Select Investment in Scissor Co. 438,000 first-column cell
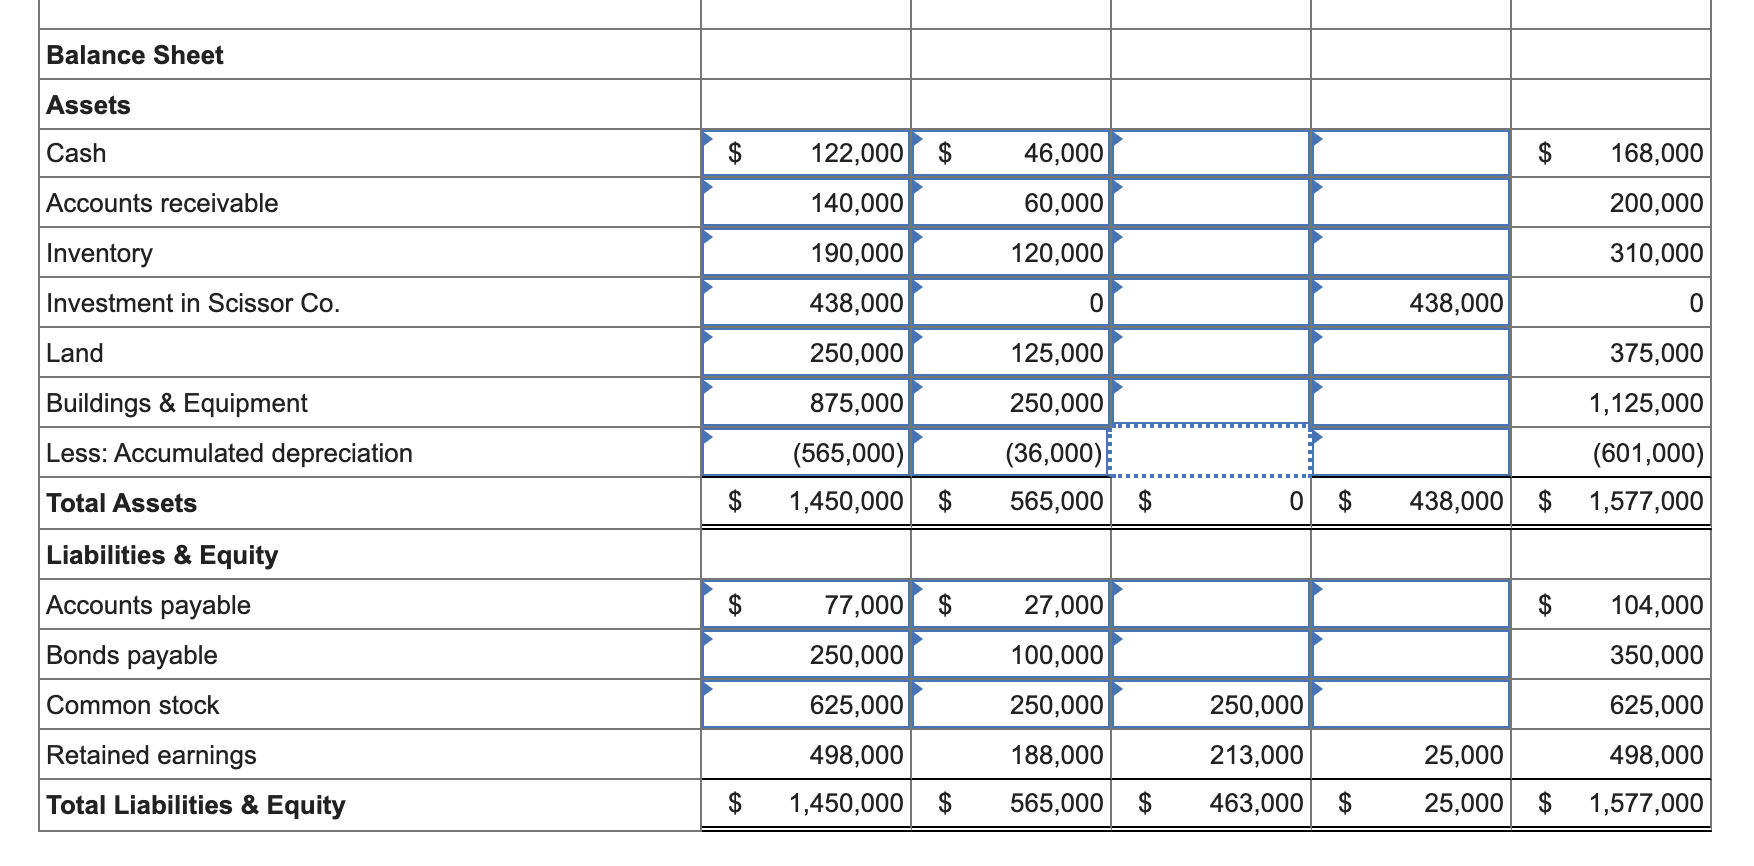 [806, 303]
